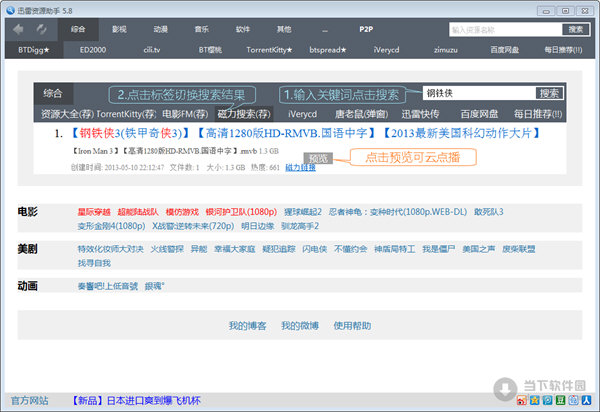Open the 软件 tab
The width and height of the screenshot is (600, 412).
coord(243,29)
